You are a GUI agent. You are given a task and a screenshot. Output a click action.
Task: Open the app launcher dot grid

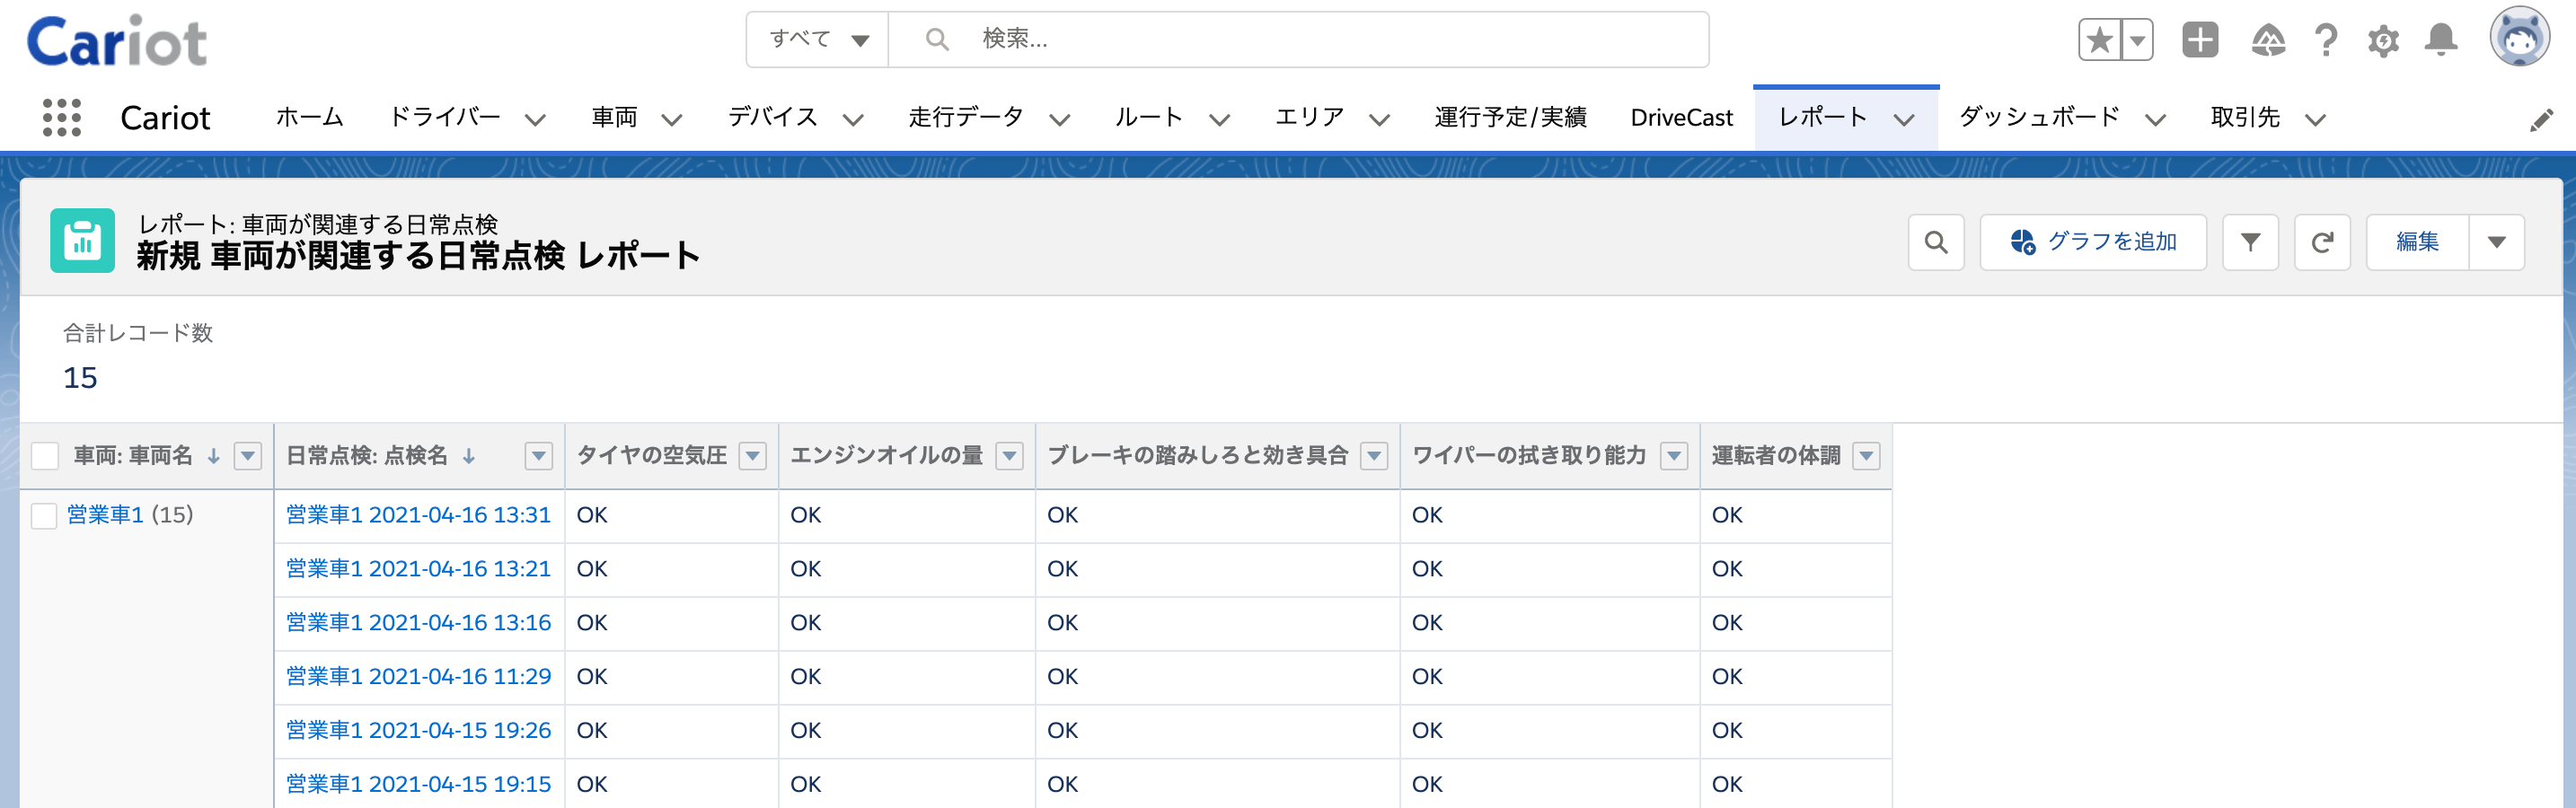[62, 118]
